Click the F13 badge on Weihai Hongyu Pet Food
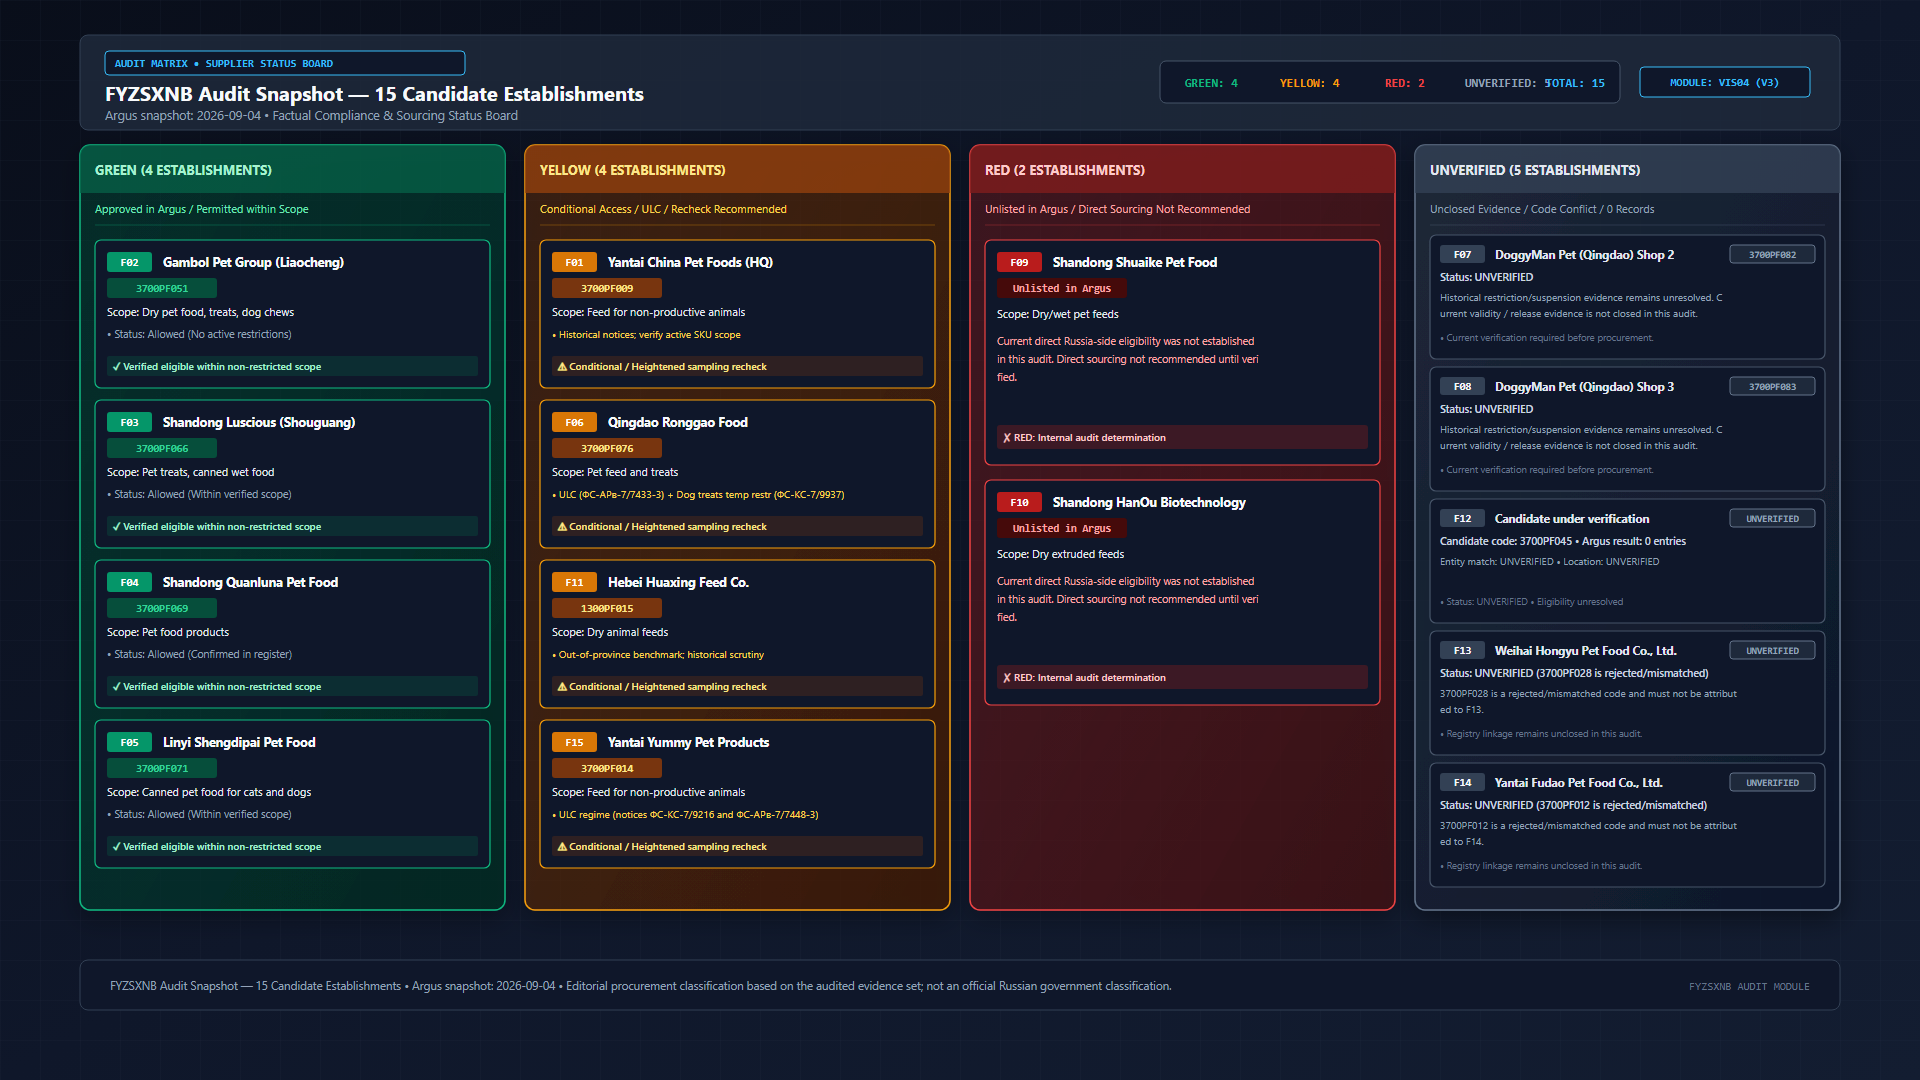Image resolution: width=1920 pixels, height=1080 pixels. tap(1462, 650)
